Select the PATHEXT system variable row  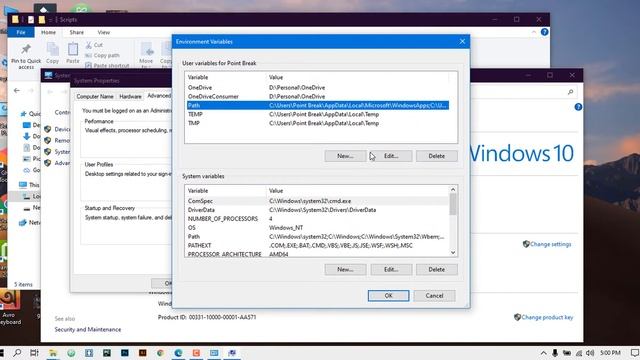pyautogui.click(x=318, y=246)
